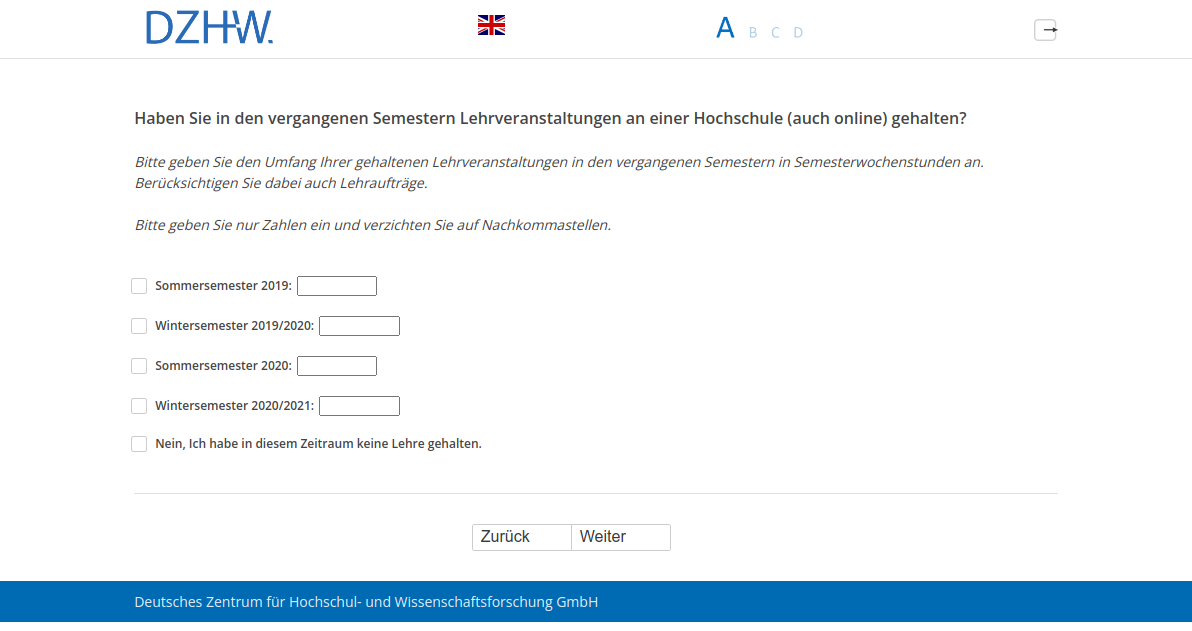Focus the Wintersemester 2019/2020 input field

359,326
